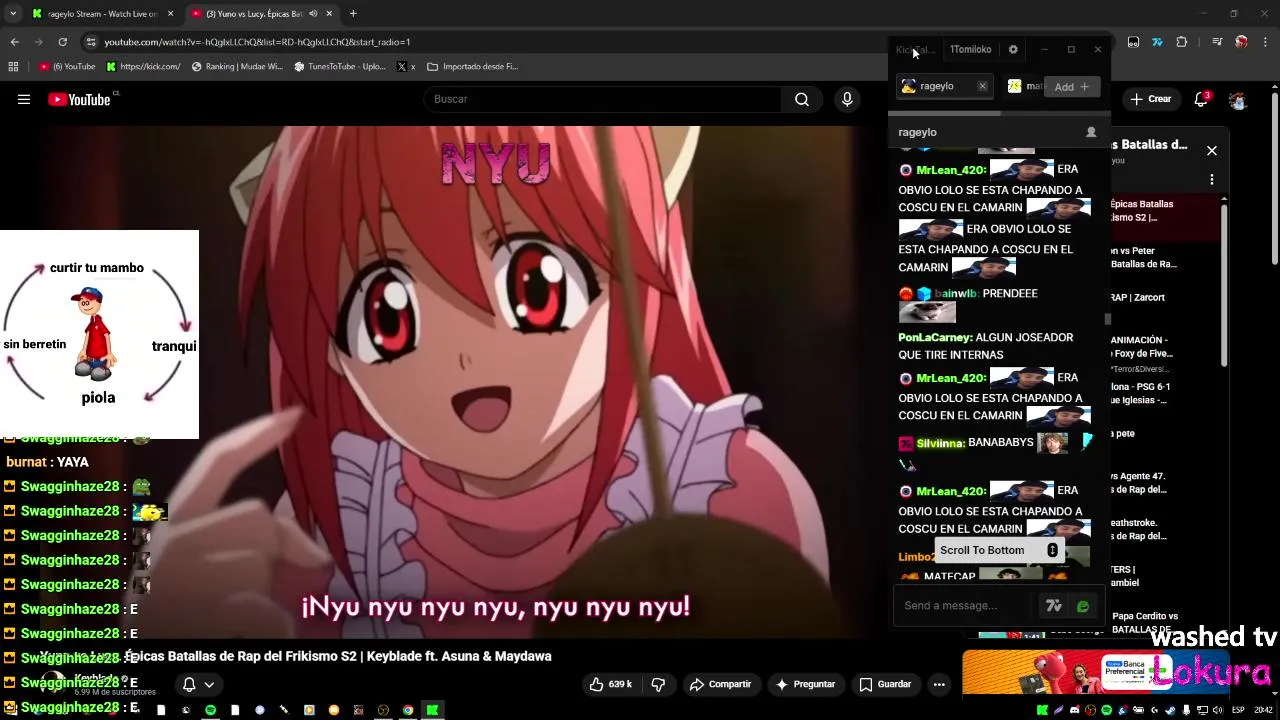Click the volume icon in system tray
The image size is (1280, 720).
click(1218, 710)
